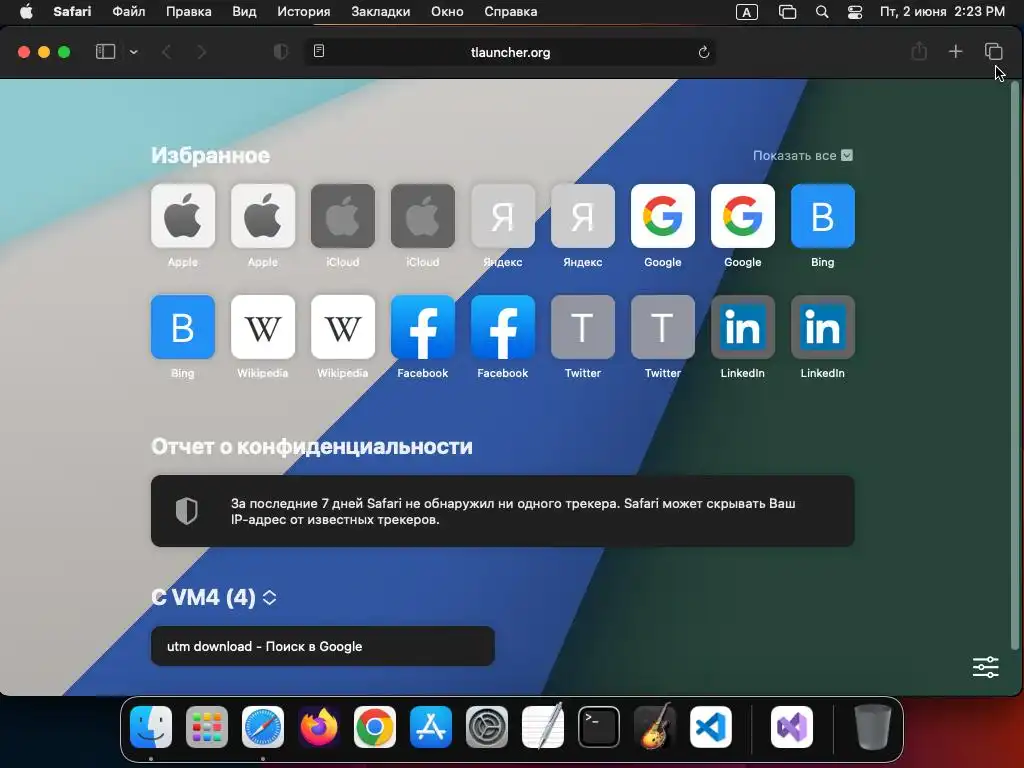This screenshot has height=768, width=1024.
Task: Open the first Twitter favorite
Action: click(x=583, y=327)
